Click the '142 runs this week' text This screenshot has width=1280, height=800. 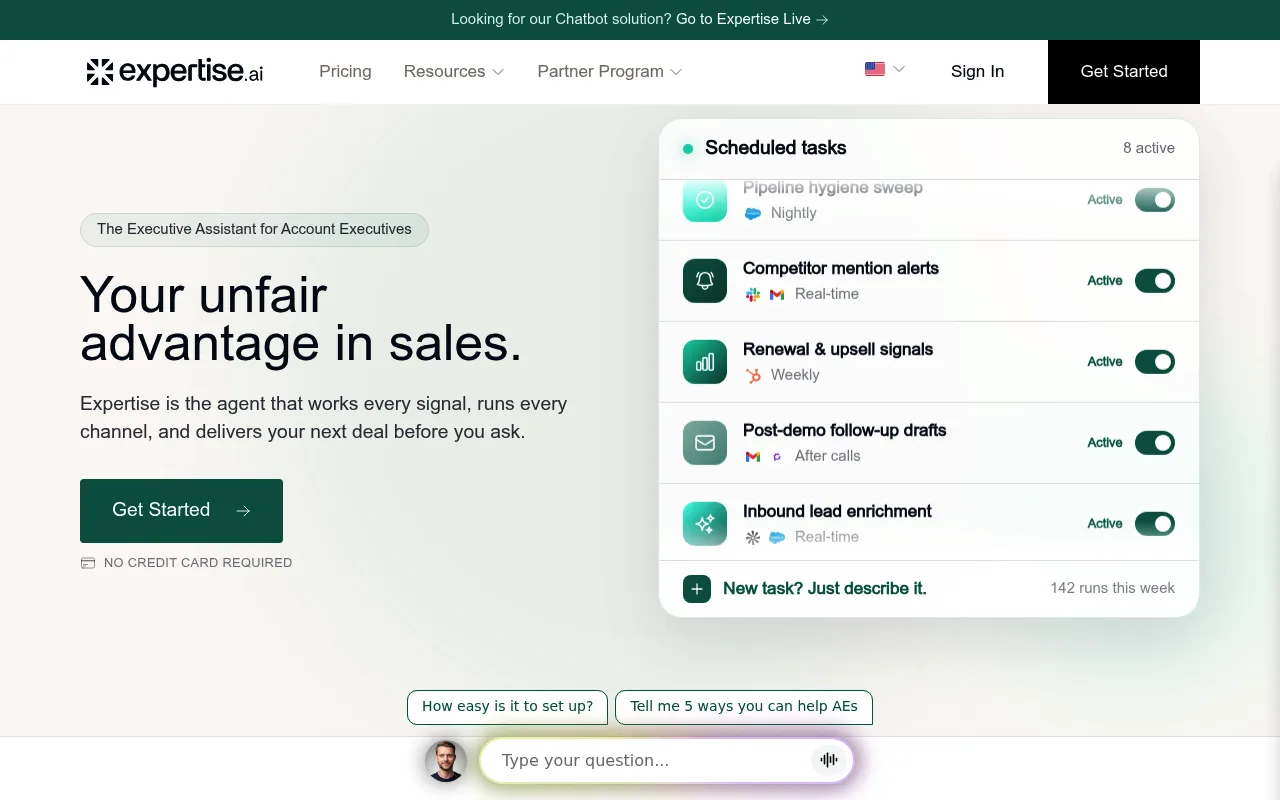(1113, 588)
